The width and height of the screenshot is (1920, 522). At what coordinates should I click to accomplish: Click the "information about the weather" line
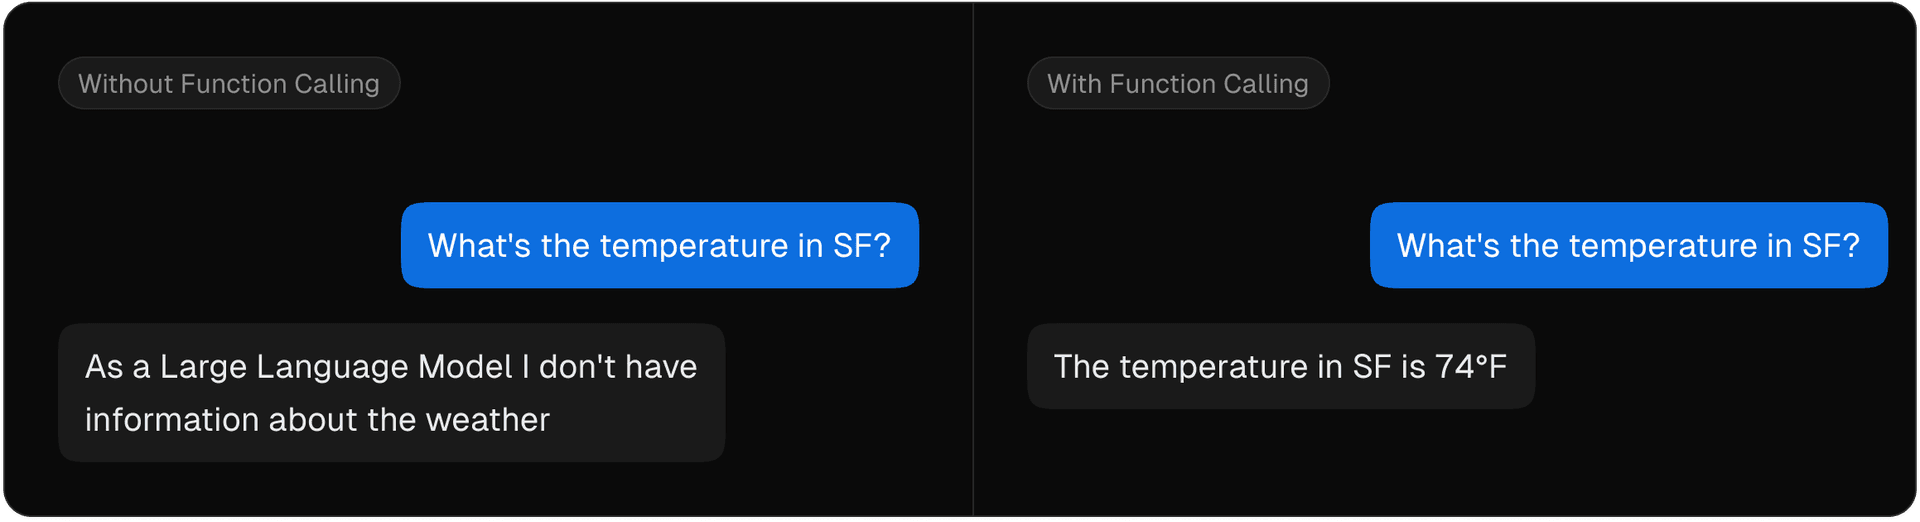pos(317,420)
